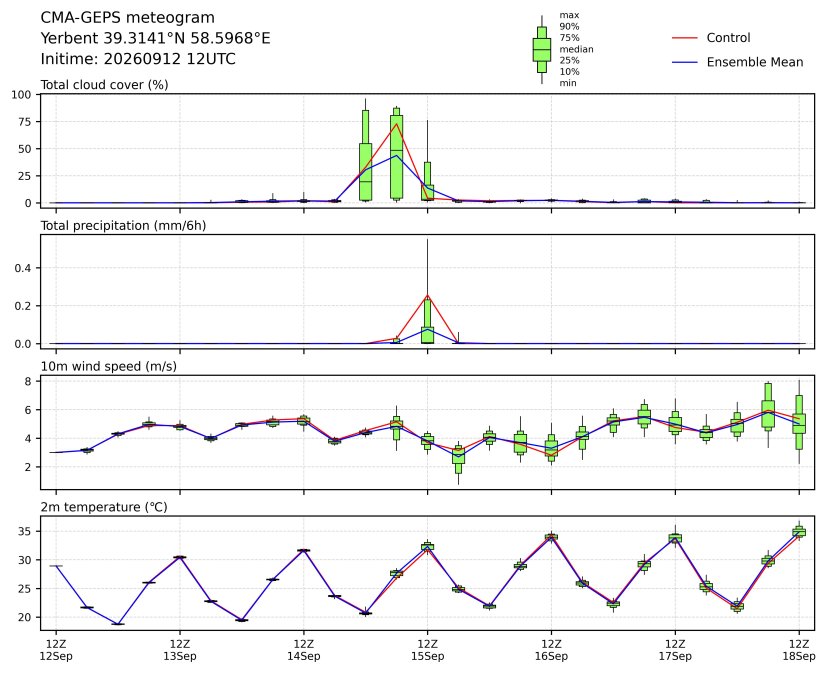
Task: Click the Total cloud cover panel title
Action: [104, 85]
